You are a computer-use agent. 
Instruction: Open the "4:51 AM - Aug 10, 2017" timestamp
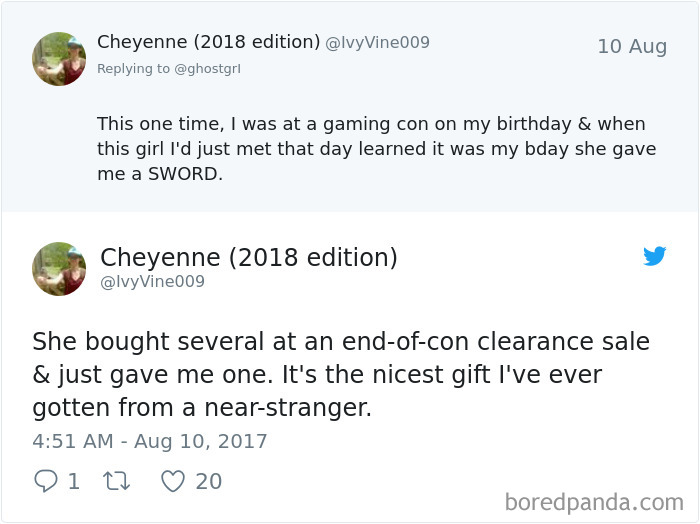coord(150,441)
